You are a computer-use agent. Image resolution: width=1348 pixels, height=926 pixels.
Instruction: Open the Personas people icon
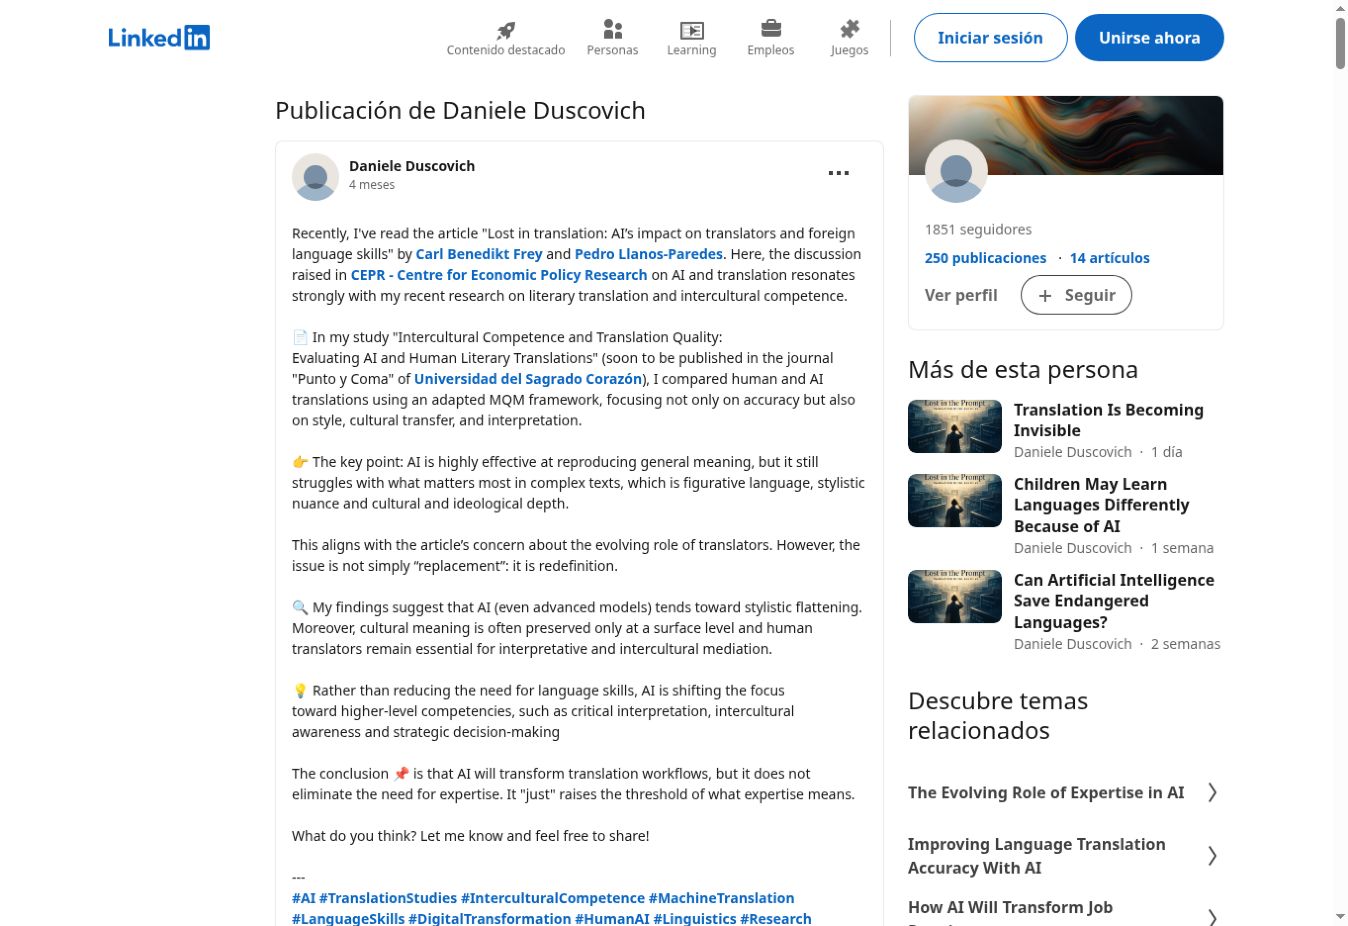point(613,30)
